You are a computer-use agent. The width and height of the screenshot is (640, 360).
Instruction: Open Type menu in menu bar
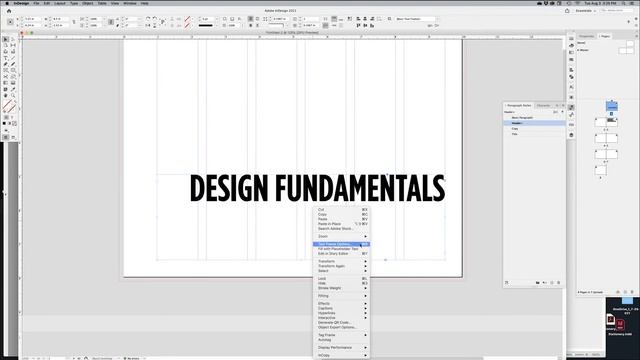click(74, 3)
